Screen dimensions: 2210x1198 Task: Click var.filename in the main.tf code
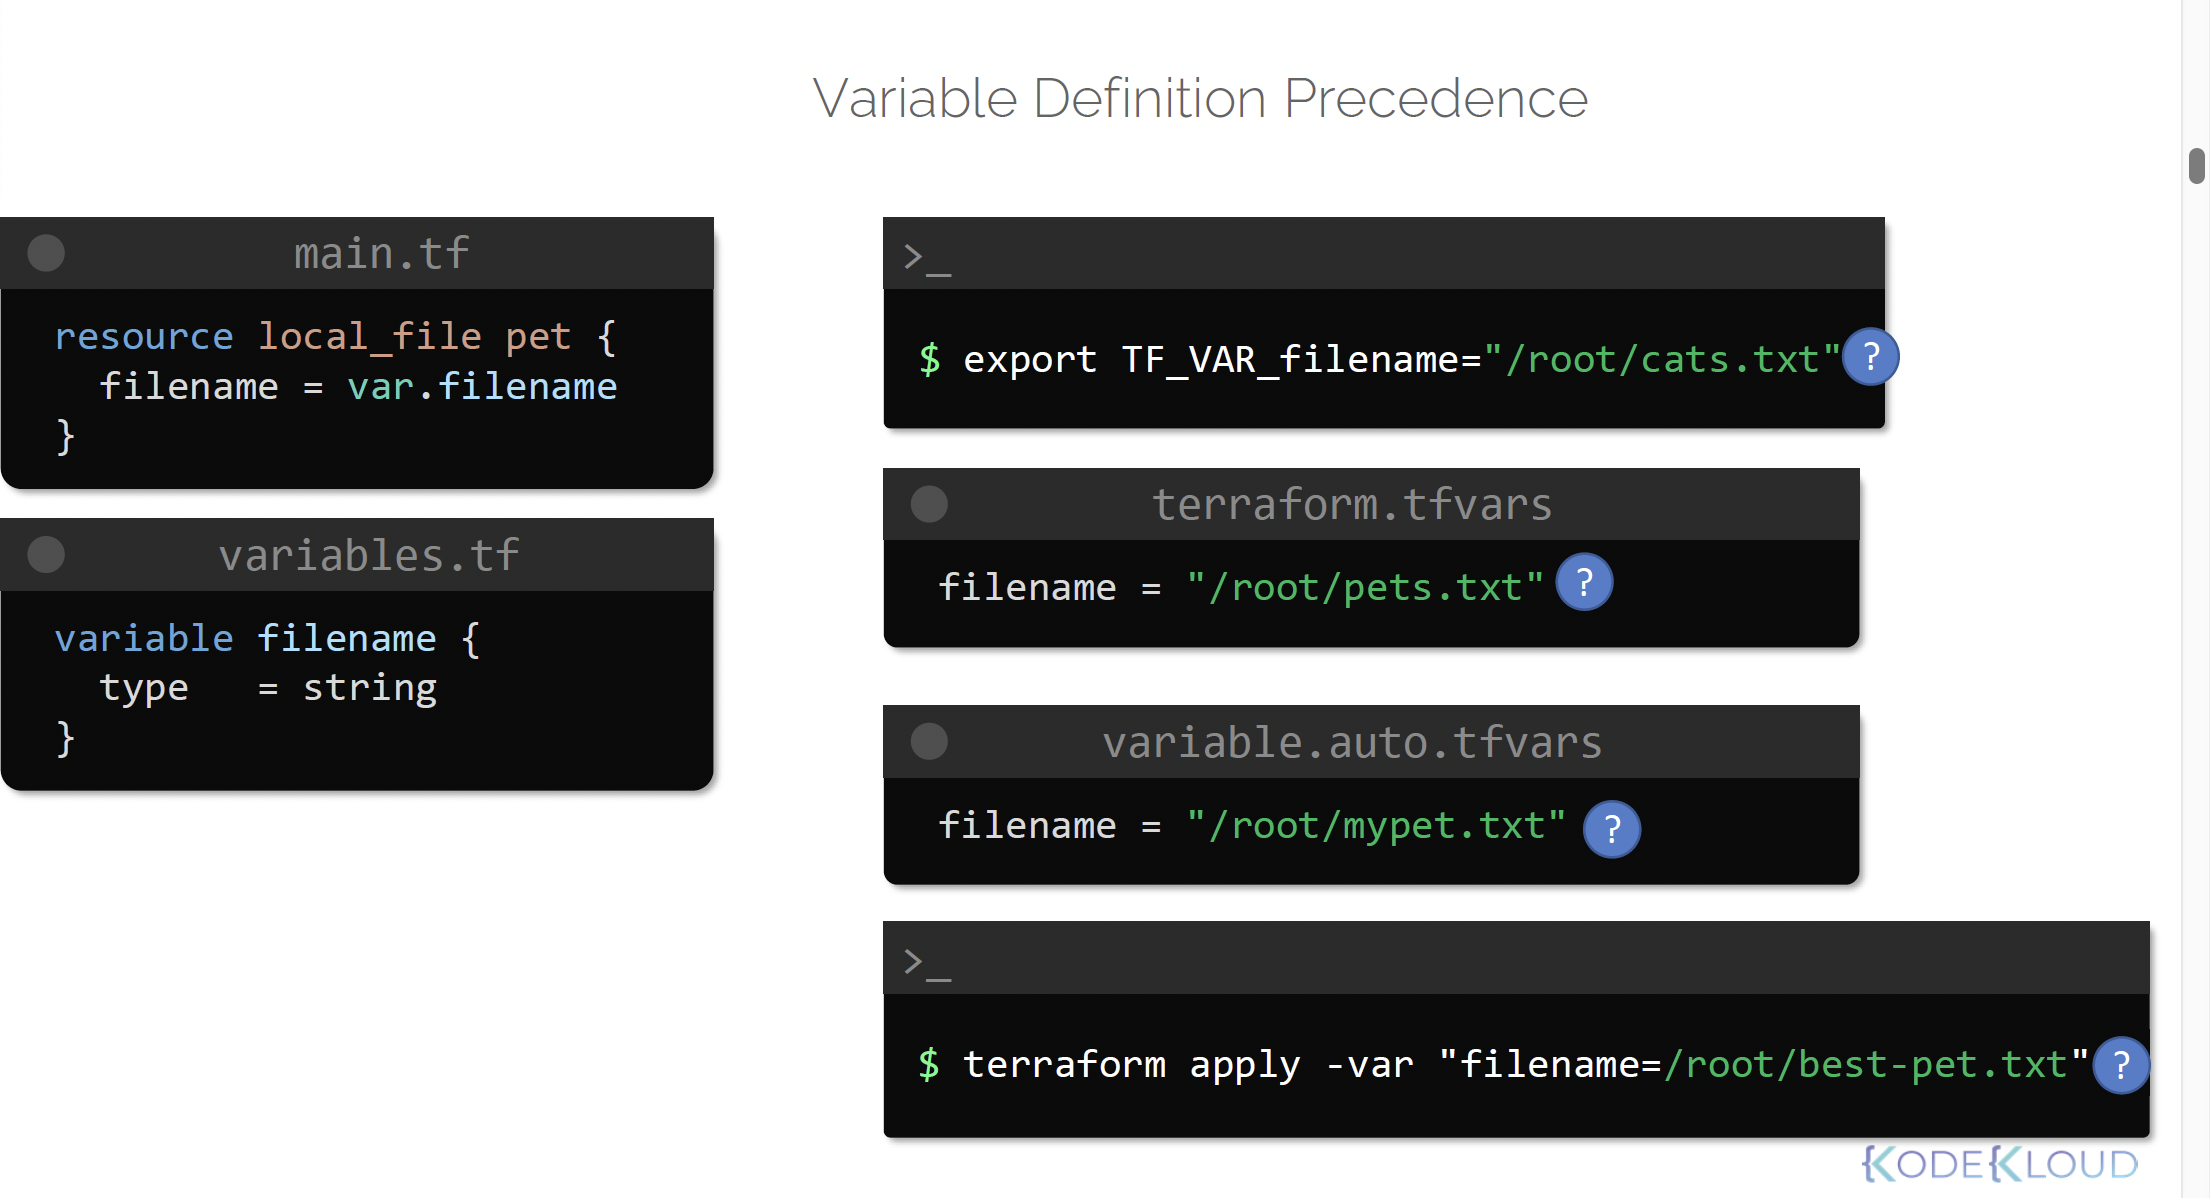pyautogui.click(x=482, y=387)
